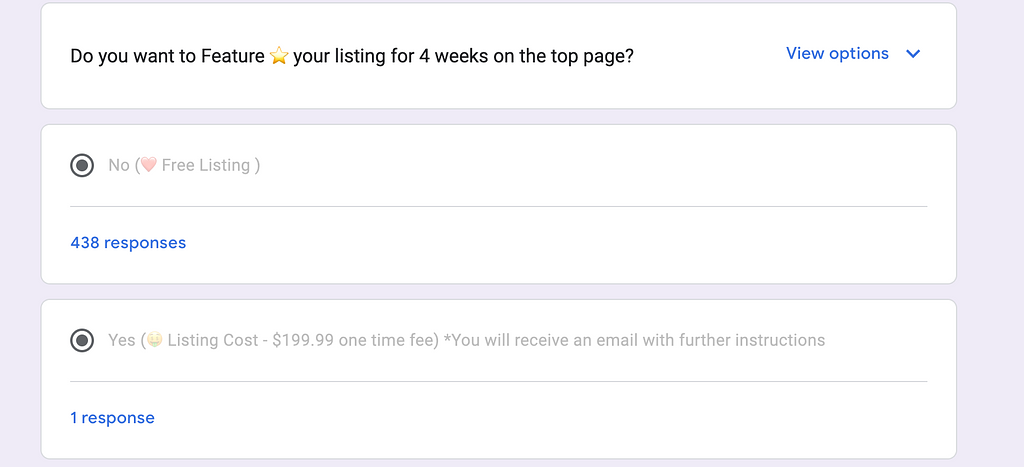Click the "Do you want to Feature" question text
Image resolution: width=1024 pixels, height=467 pixels.
[167, 56]
